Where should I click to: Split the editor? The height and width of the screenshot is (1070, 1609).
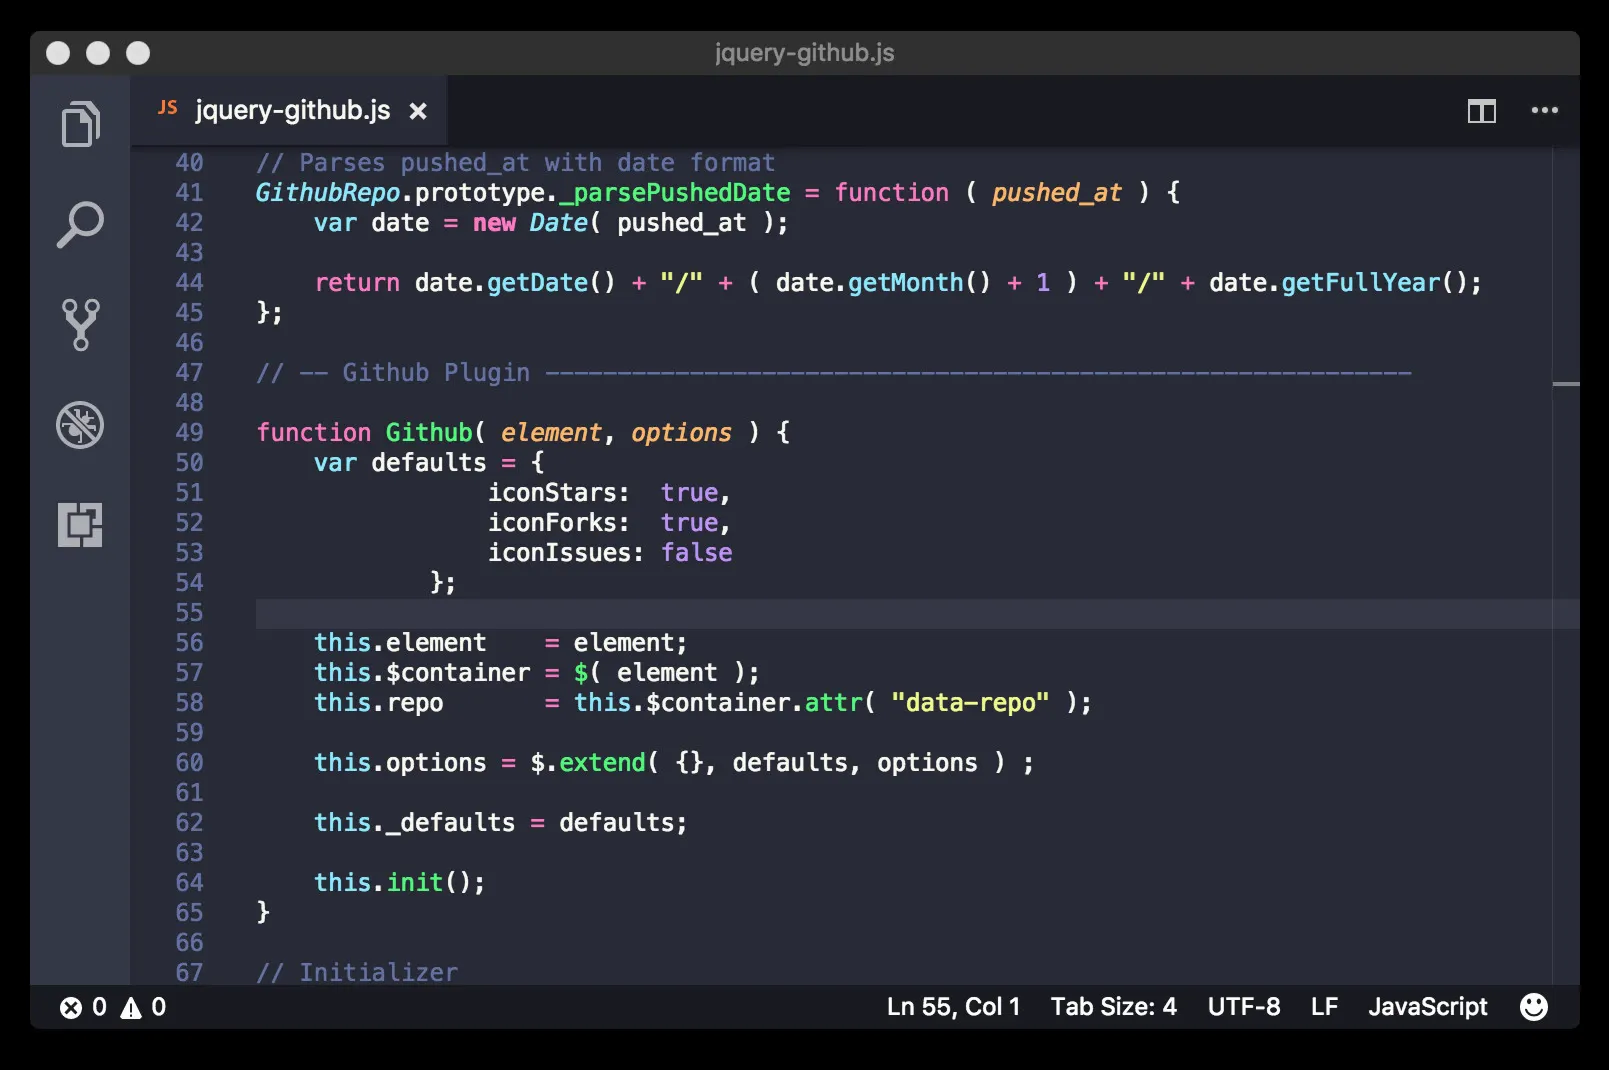pos(1481,111)
